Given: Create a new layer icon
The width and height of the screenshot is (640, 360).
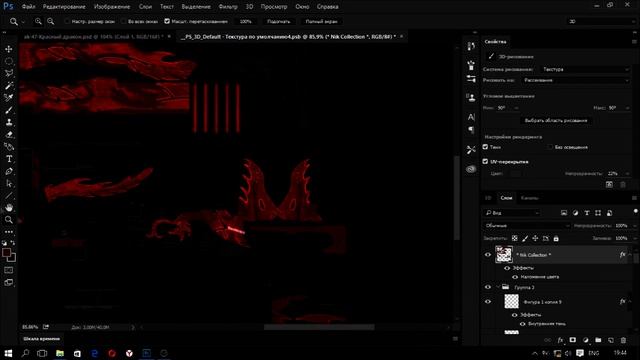Looking at the screenshot, I should 611,340.
